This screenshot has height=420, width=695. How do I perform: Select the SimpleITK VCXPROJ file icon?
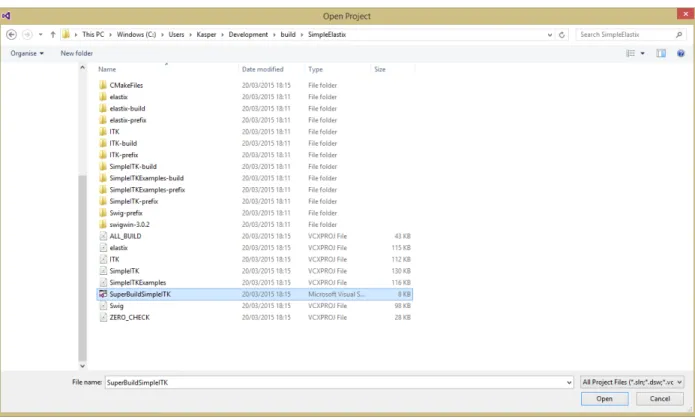(103, 271)
